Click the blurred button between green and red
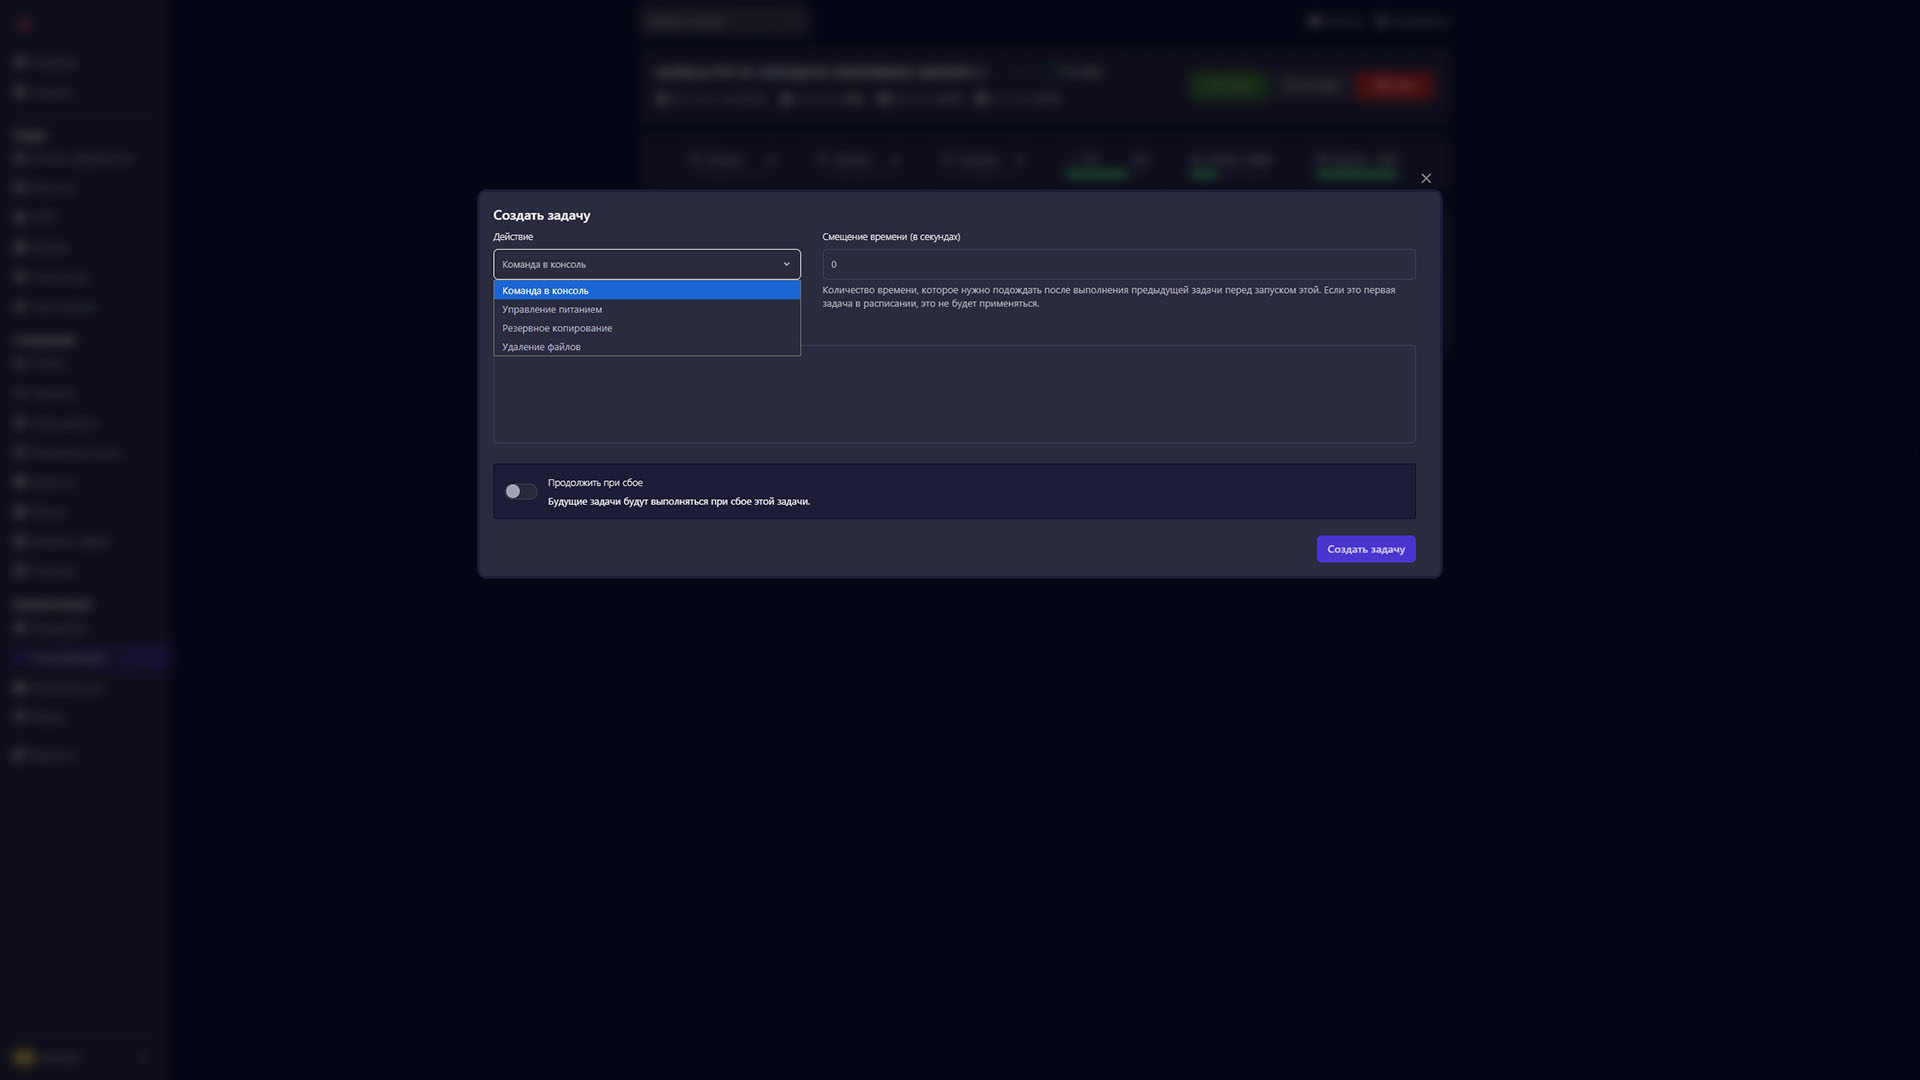This screenshot has height=1080, width=1920. coord(1311,85)
